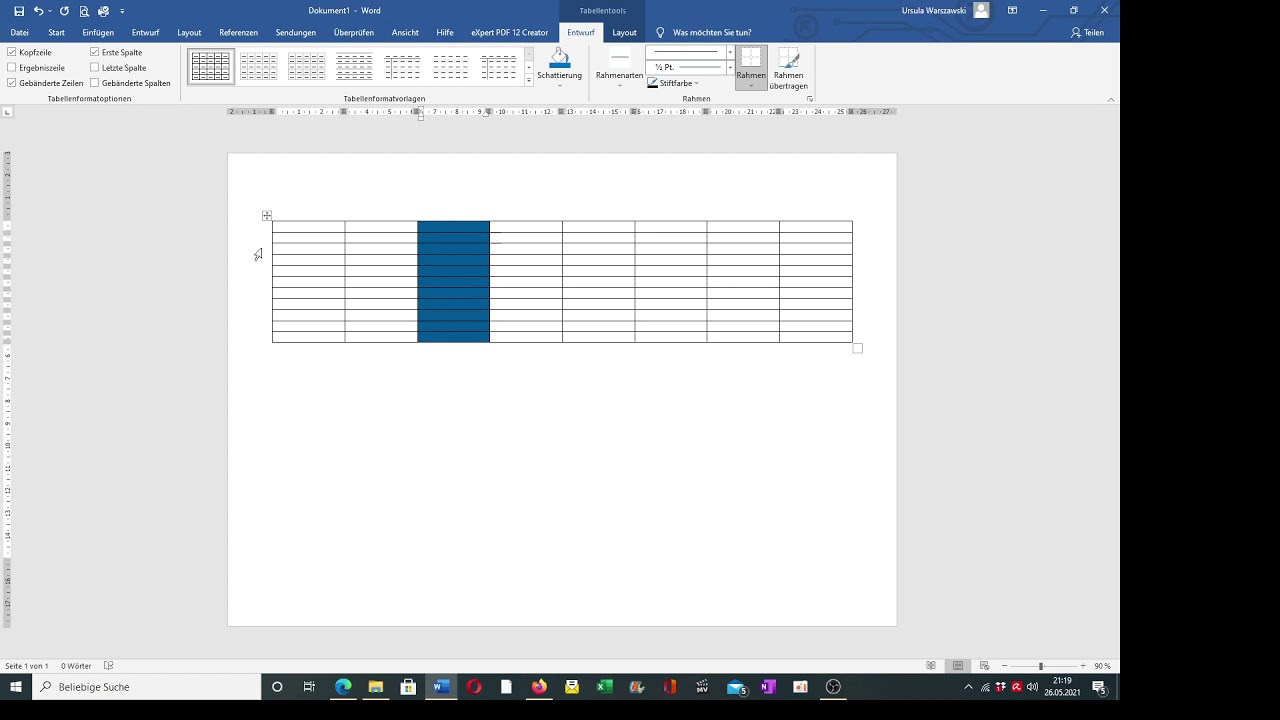1280x720 pixels.
Task: Open the ½ Pt. line weight dropdown
Action: (730, 67)
